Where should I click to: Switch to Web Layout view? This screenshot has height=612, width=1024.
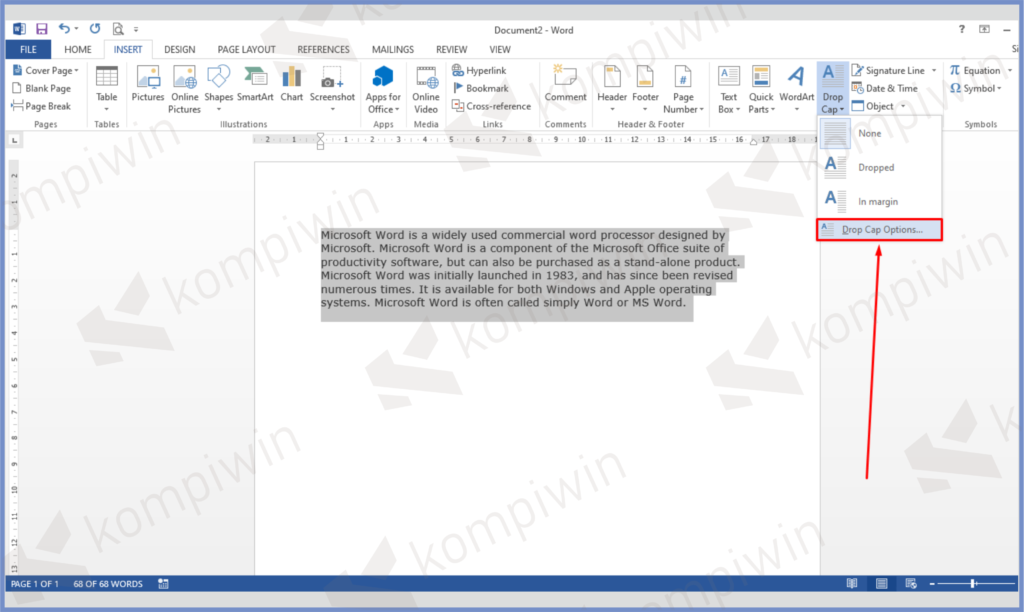[909, 583]
